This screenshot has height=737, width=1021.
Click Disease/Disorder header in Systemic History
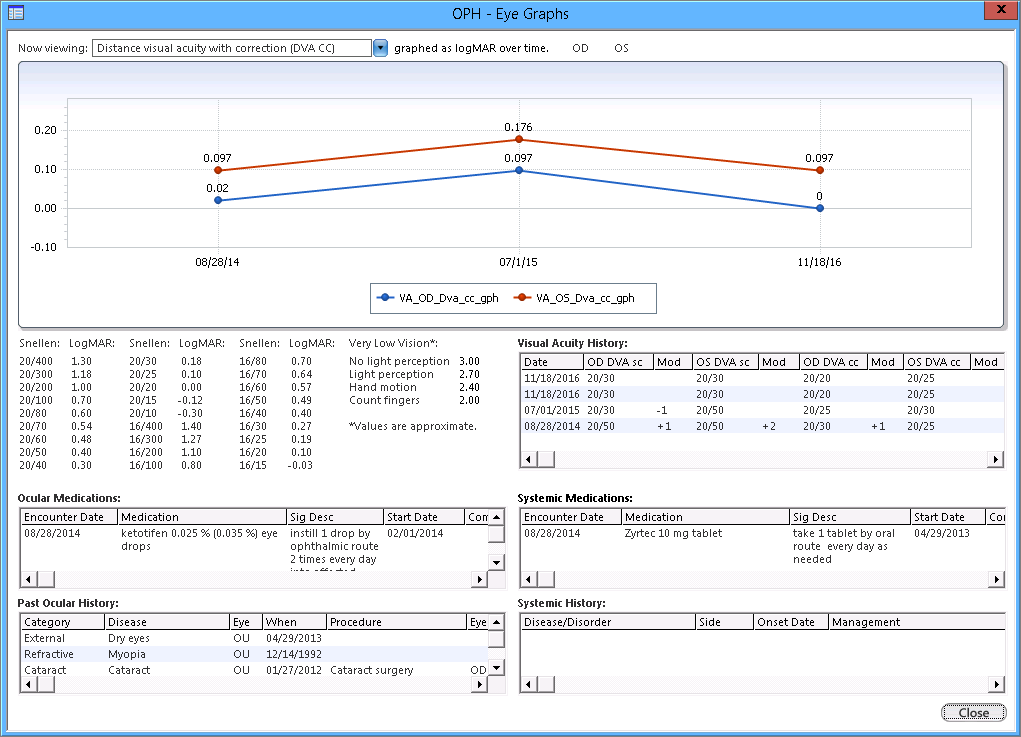coord(608,622)
